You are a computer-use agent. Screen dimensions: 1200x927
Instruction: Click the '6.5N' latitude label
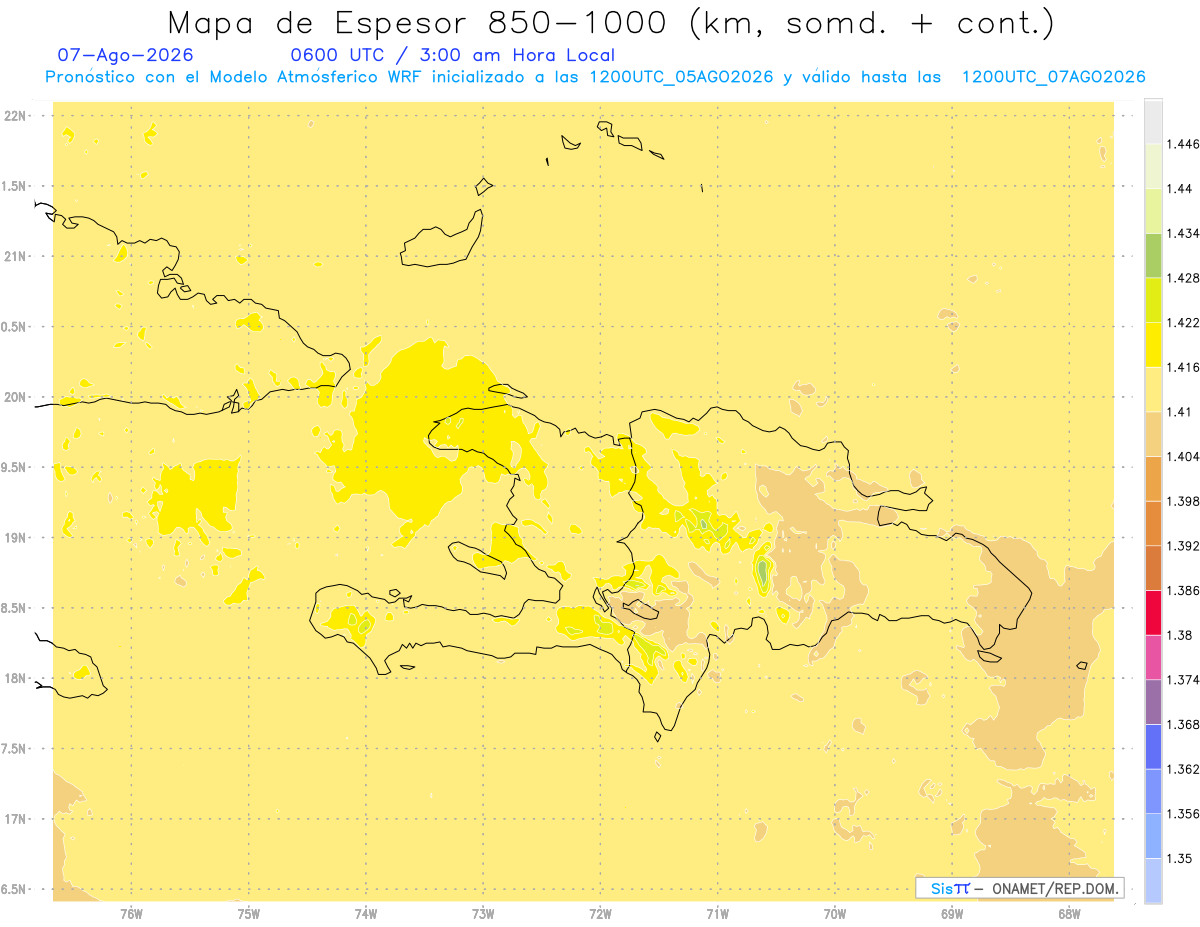[15, 889]
